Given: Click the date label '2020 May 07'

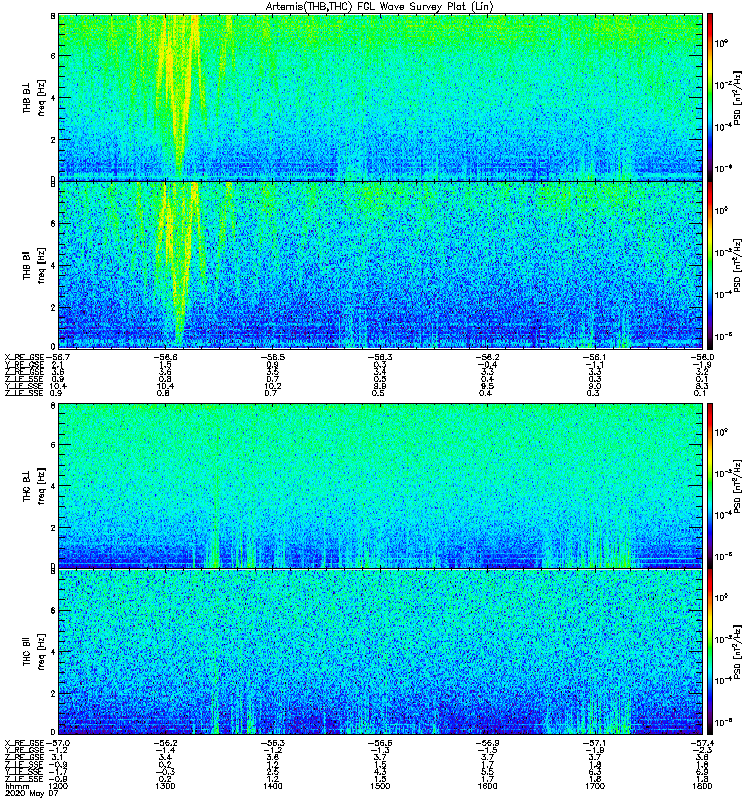Looking at the screenshot, I should [x=31, y=793].
